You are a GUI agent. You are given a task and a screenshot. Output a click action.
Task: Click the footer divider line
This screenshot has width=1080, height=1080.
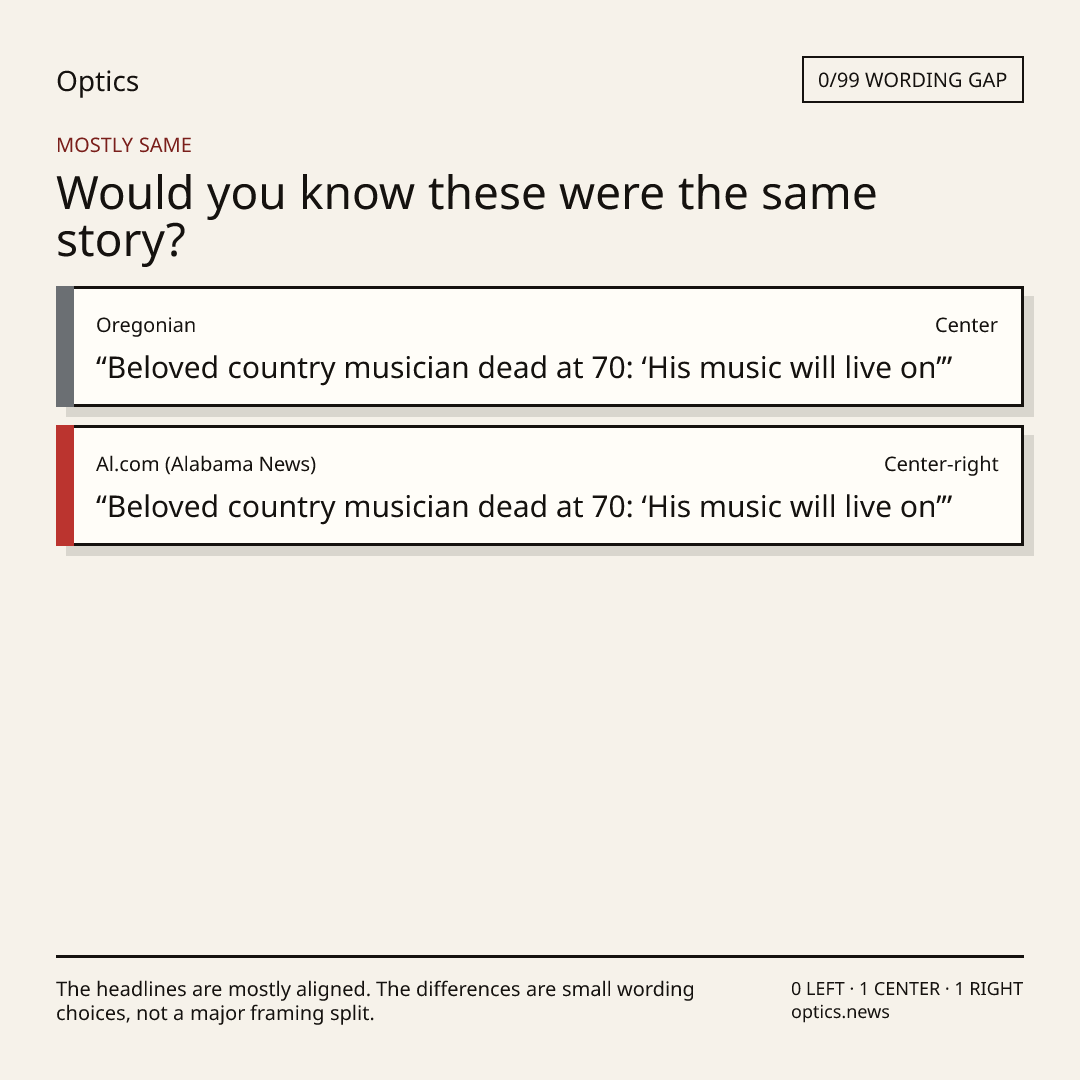pos(540,956)
